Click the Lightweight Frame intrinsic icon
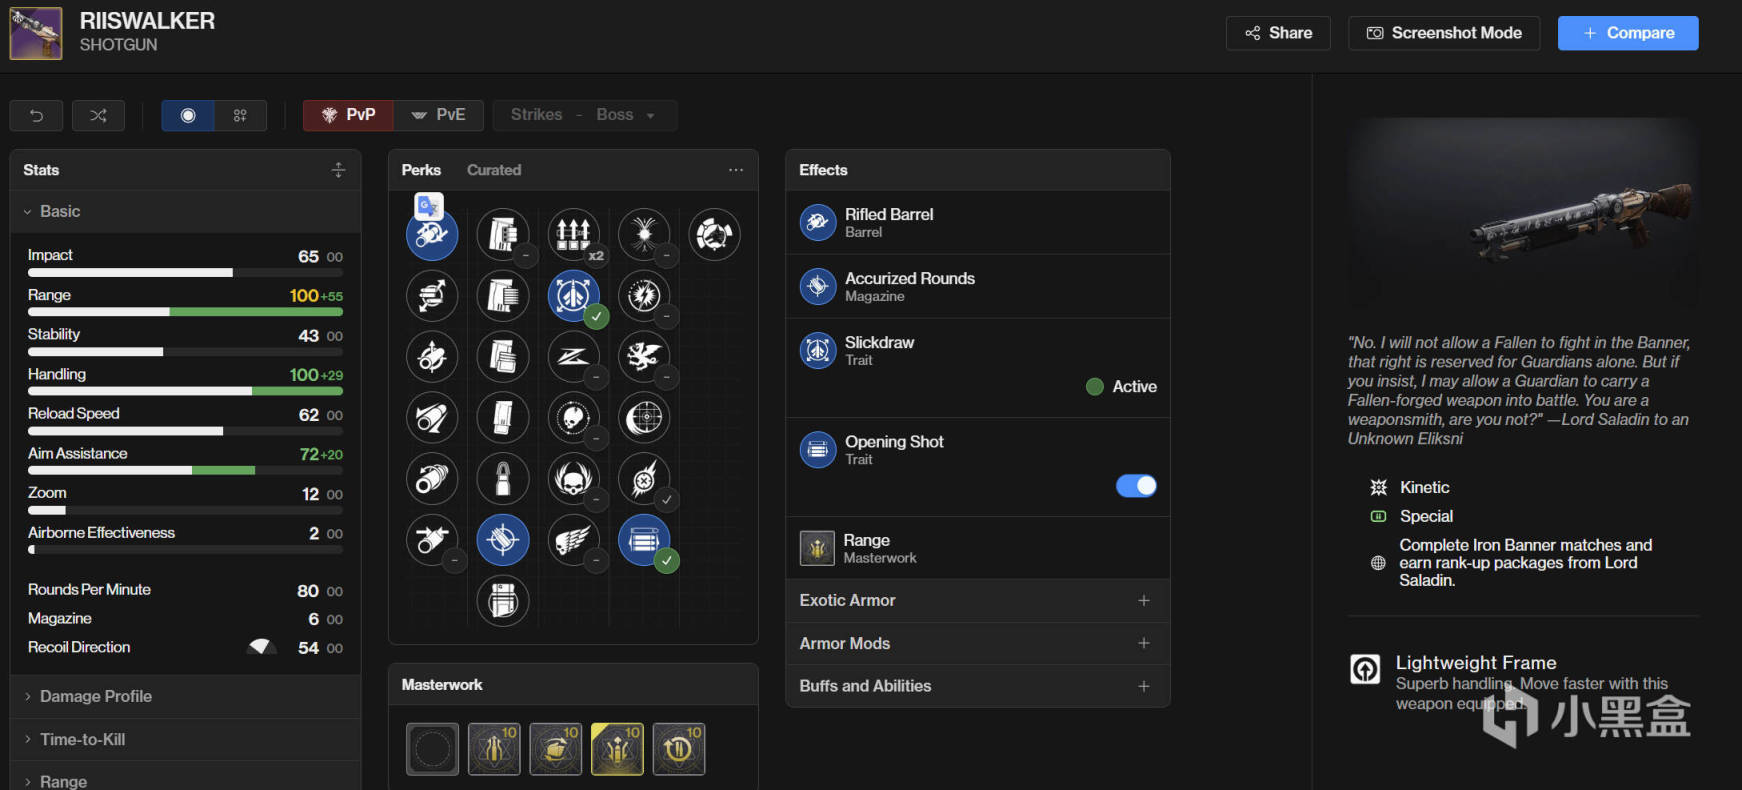The height and width of the screenshot is (790, 1742). (x=1365, y=668)
